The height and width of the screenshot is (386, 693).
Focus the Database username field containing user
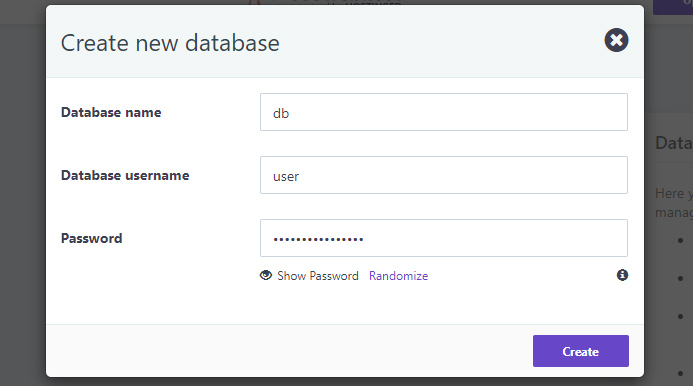444,175
